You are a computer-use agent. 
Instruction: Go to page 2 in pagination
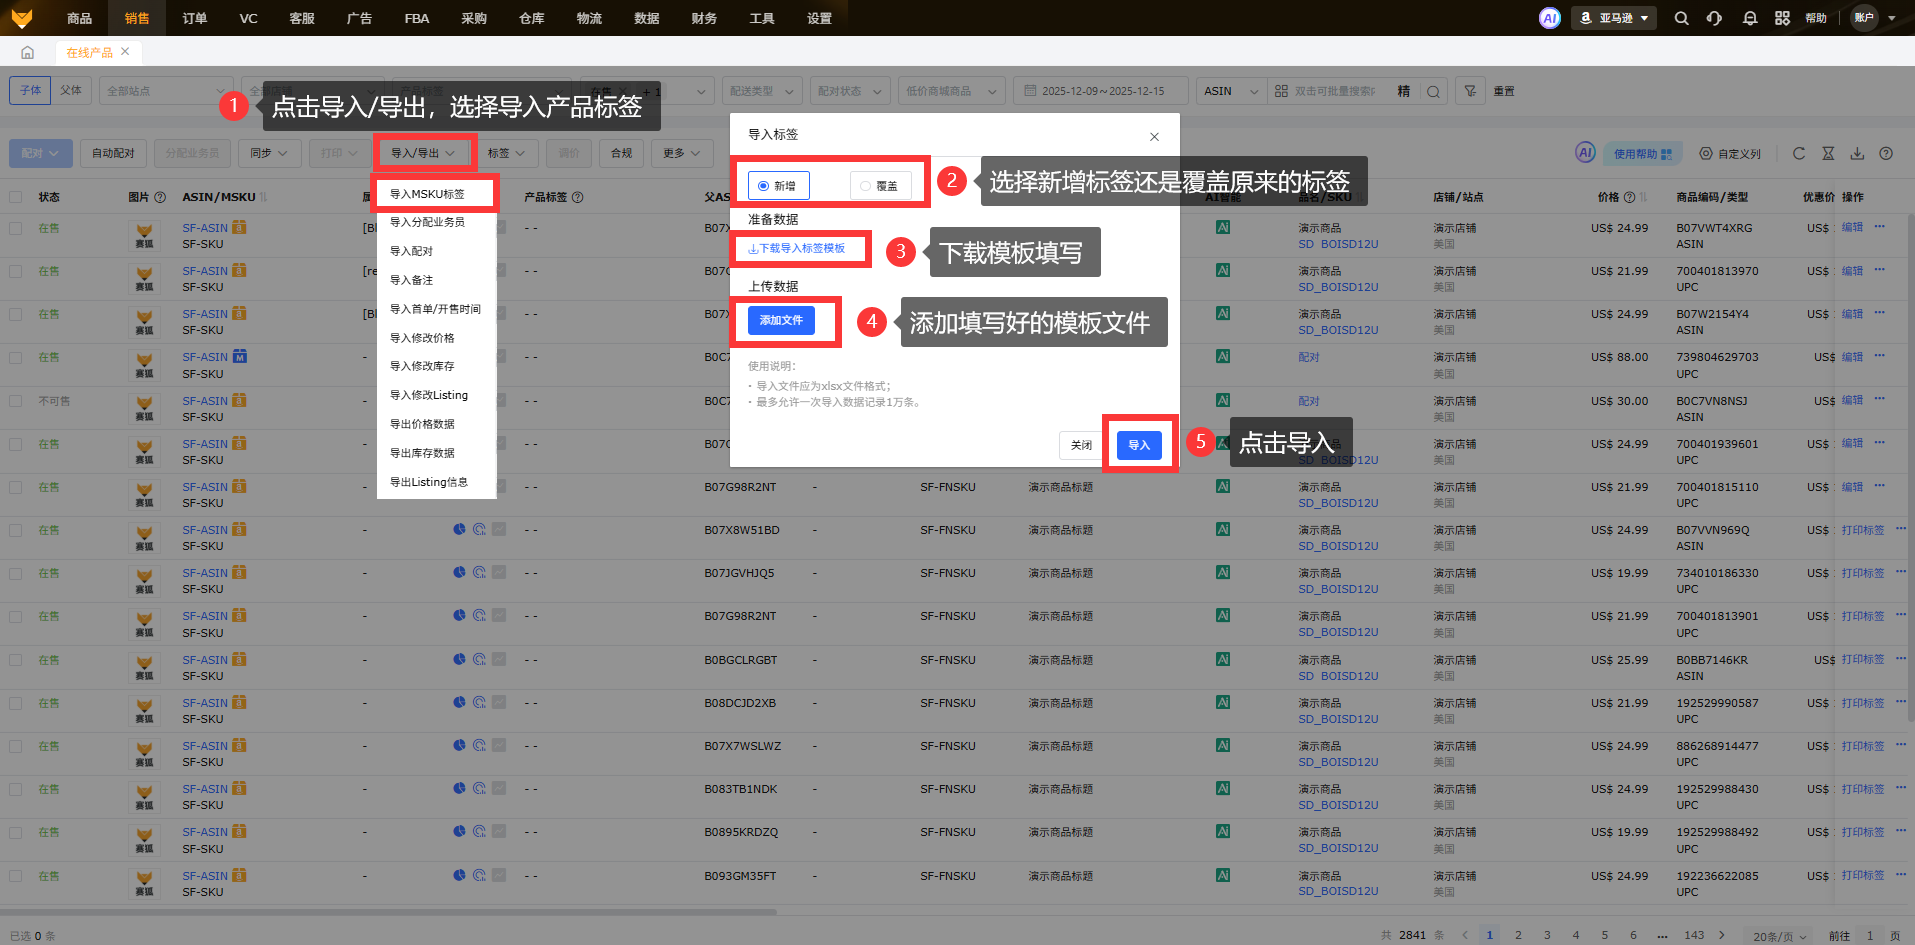click(x=1518, y=935)
